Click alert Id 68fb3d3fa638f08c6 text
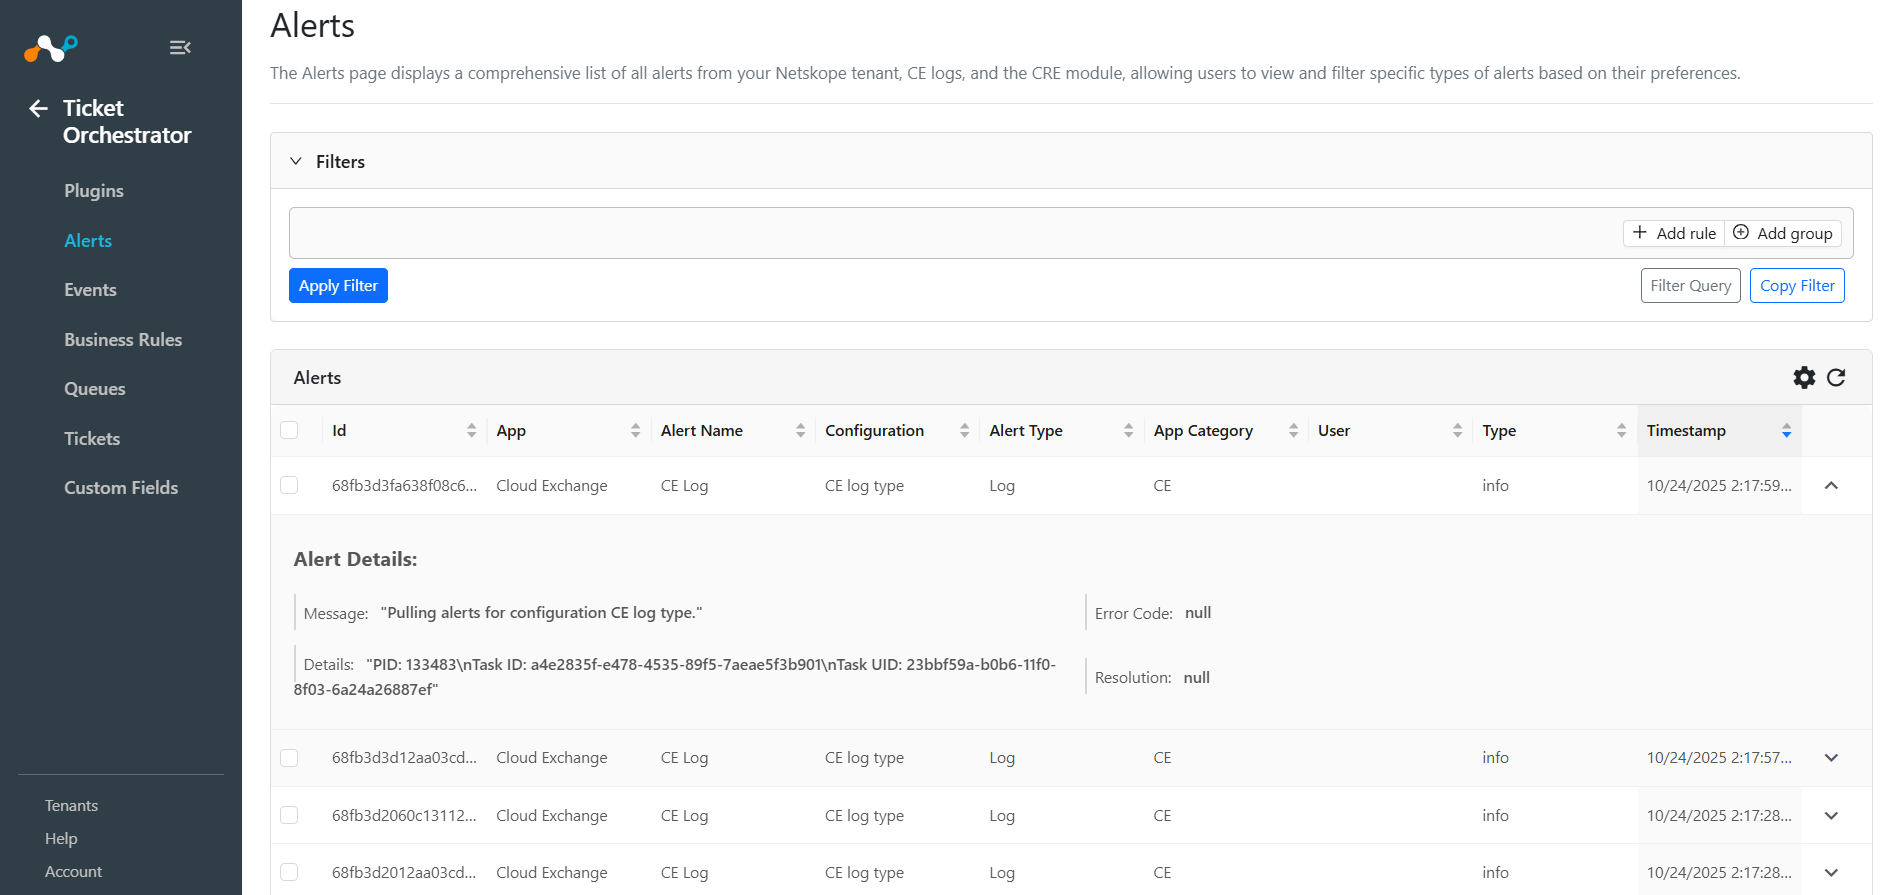 tap(404, 486)
